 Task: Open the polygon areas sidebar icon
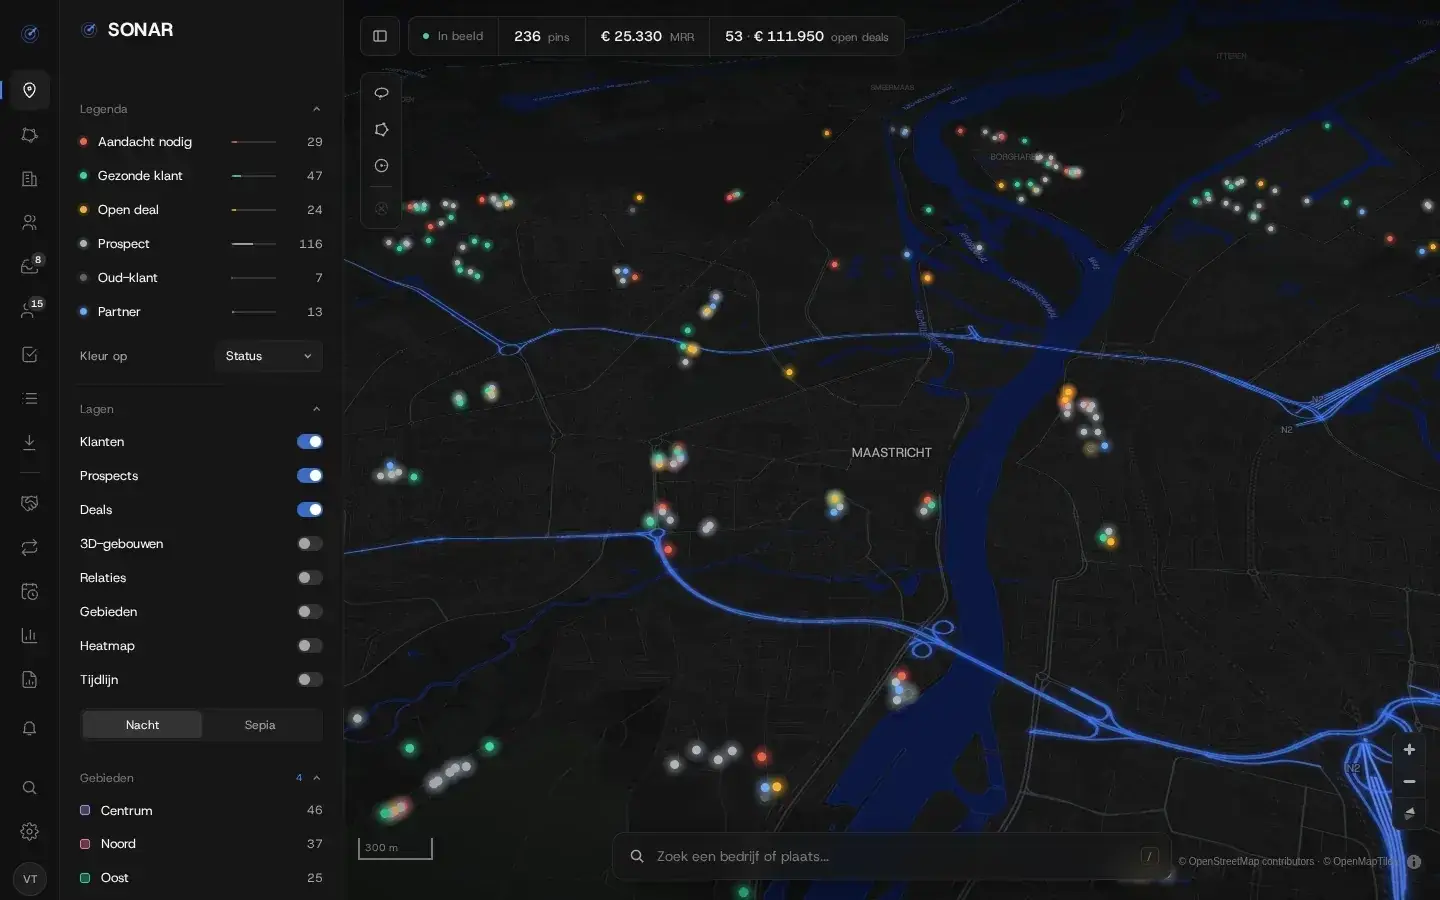click(x=30, y=135)
